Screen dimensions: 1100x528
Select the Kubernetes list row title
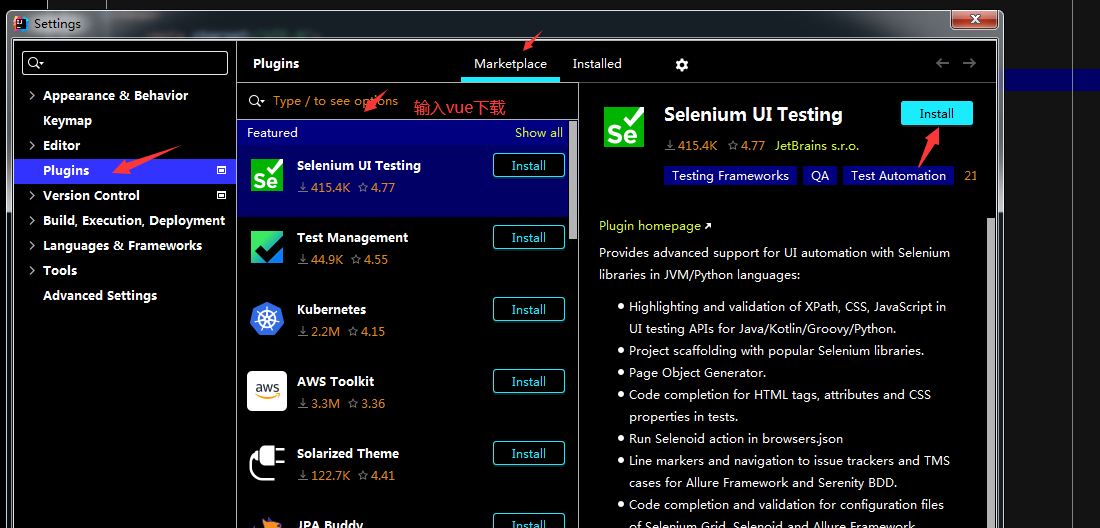click(332, 309)
